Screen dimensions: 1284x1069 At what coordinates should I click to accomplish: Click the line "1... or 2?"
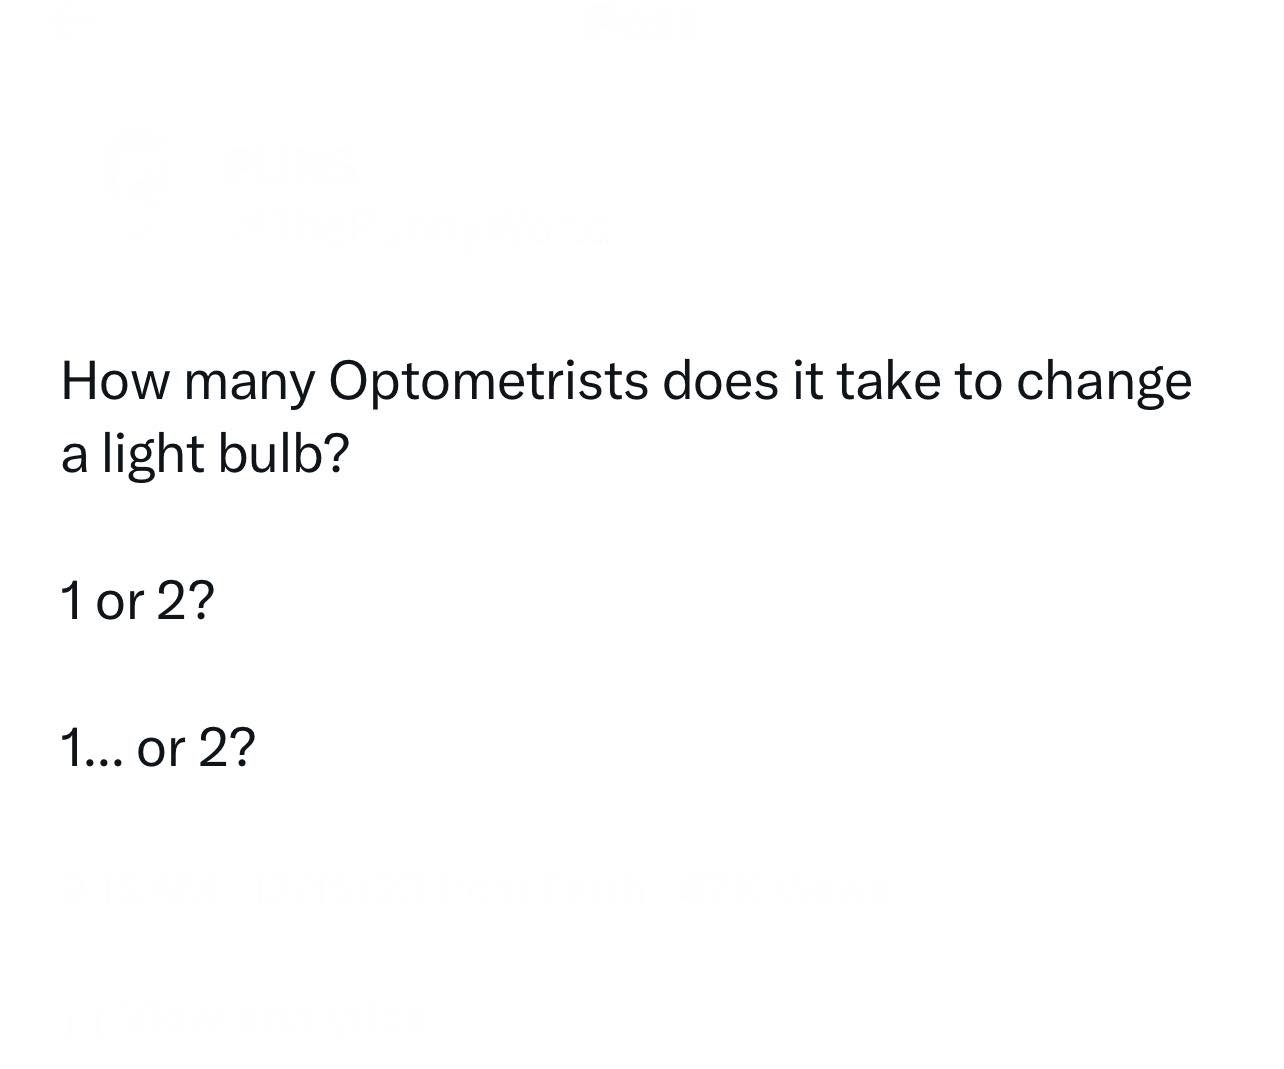158,747
